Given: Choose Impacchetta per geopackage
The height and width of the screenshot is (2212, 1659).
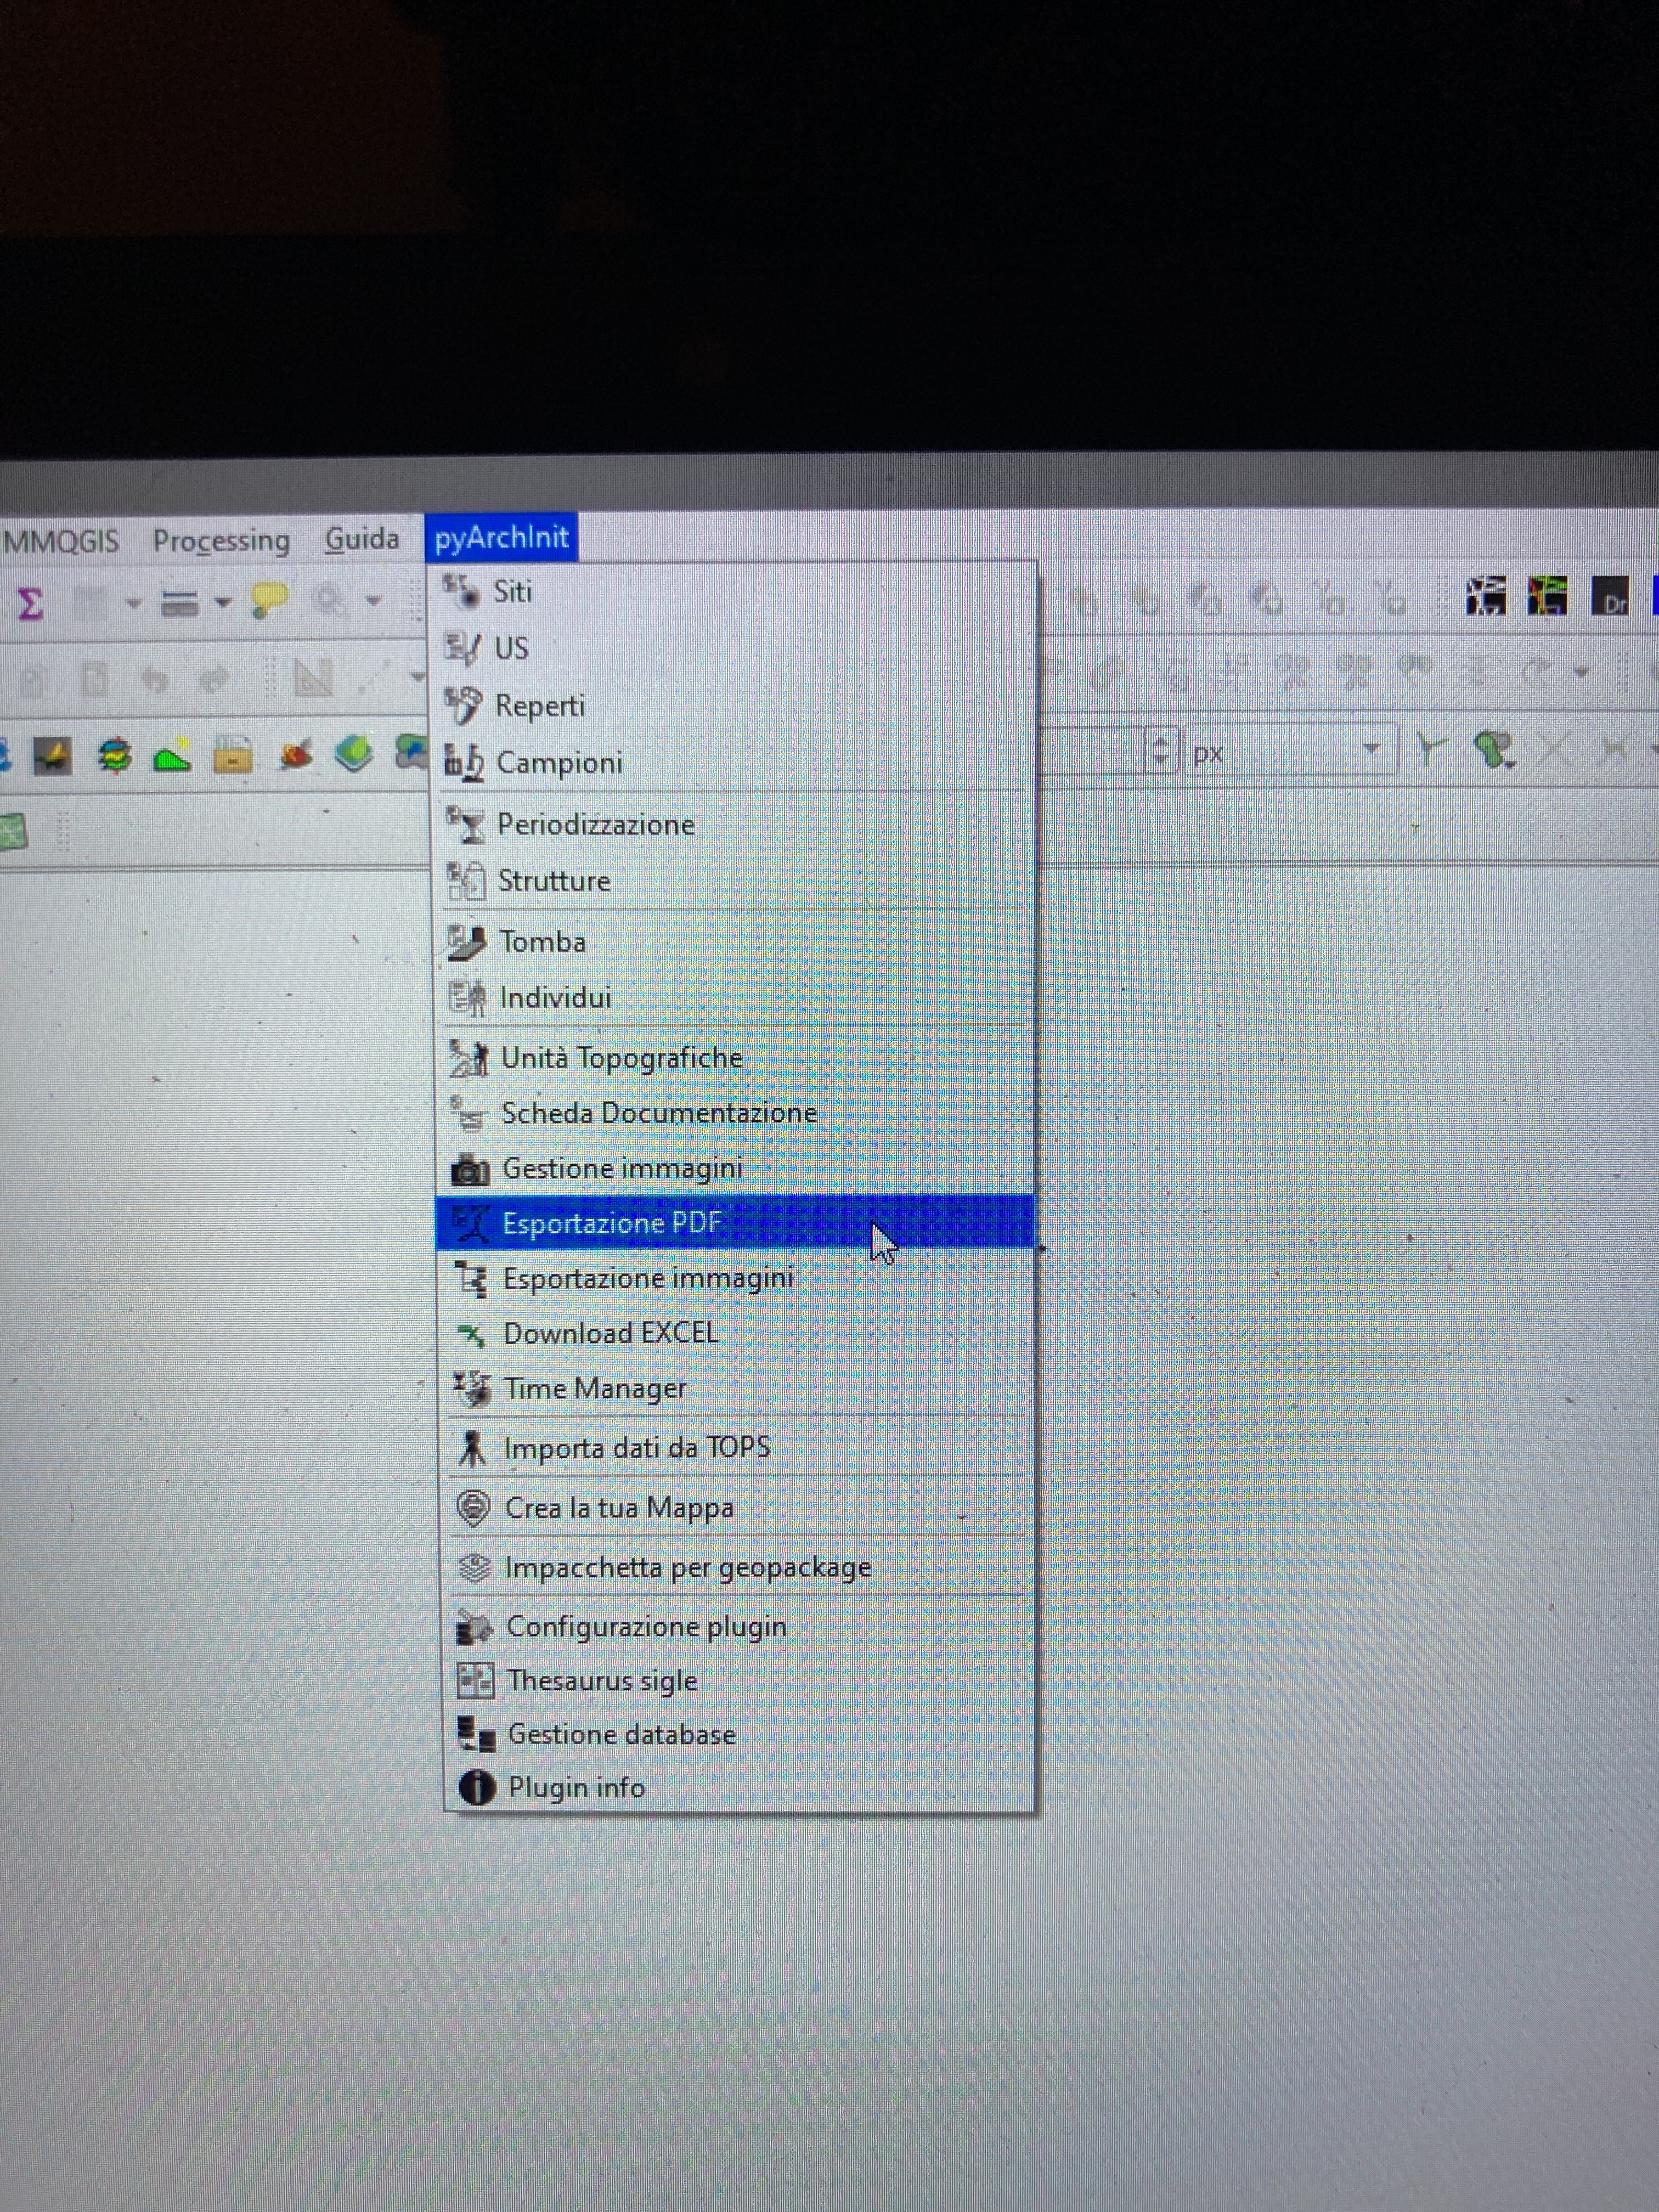Looking at the screenshot, I should (737, 1566).
